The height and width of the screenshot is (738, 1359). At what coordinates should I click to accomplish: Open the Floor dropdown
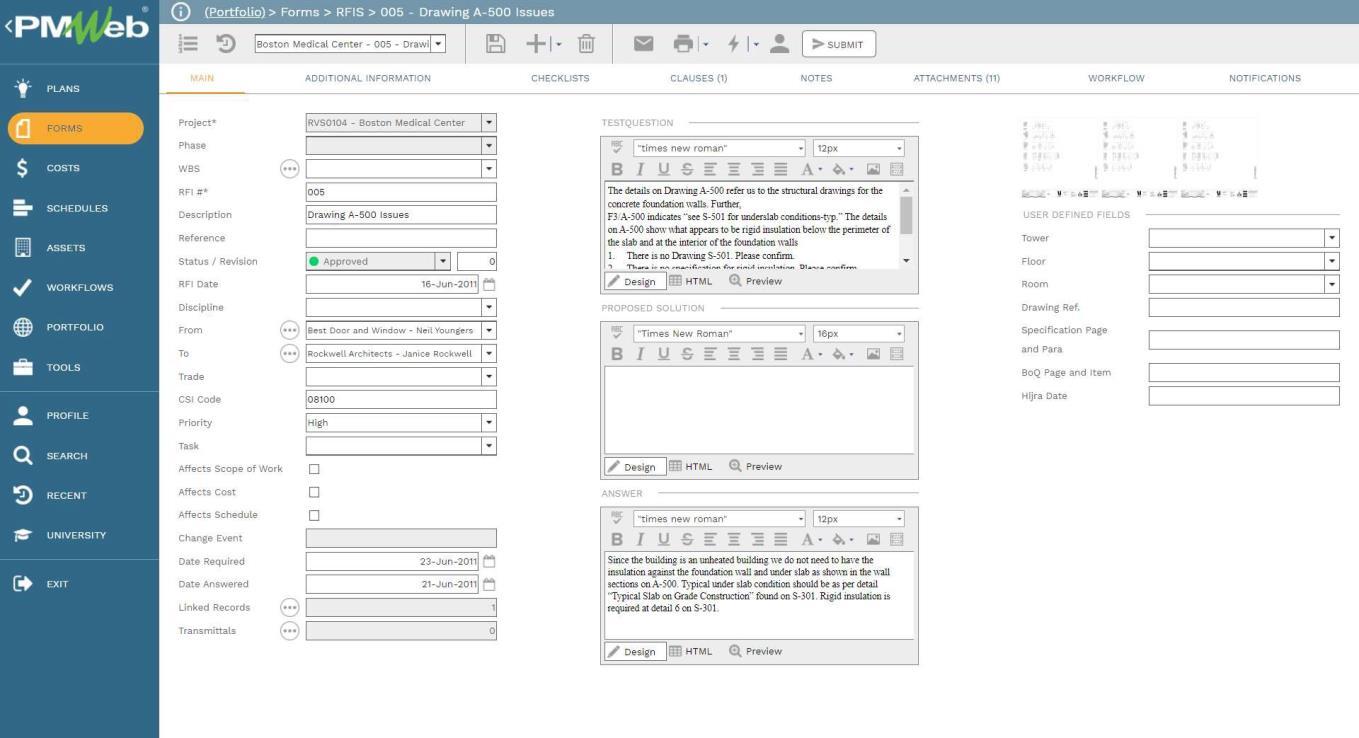pos(1331,261)
